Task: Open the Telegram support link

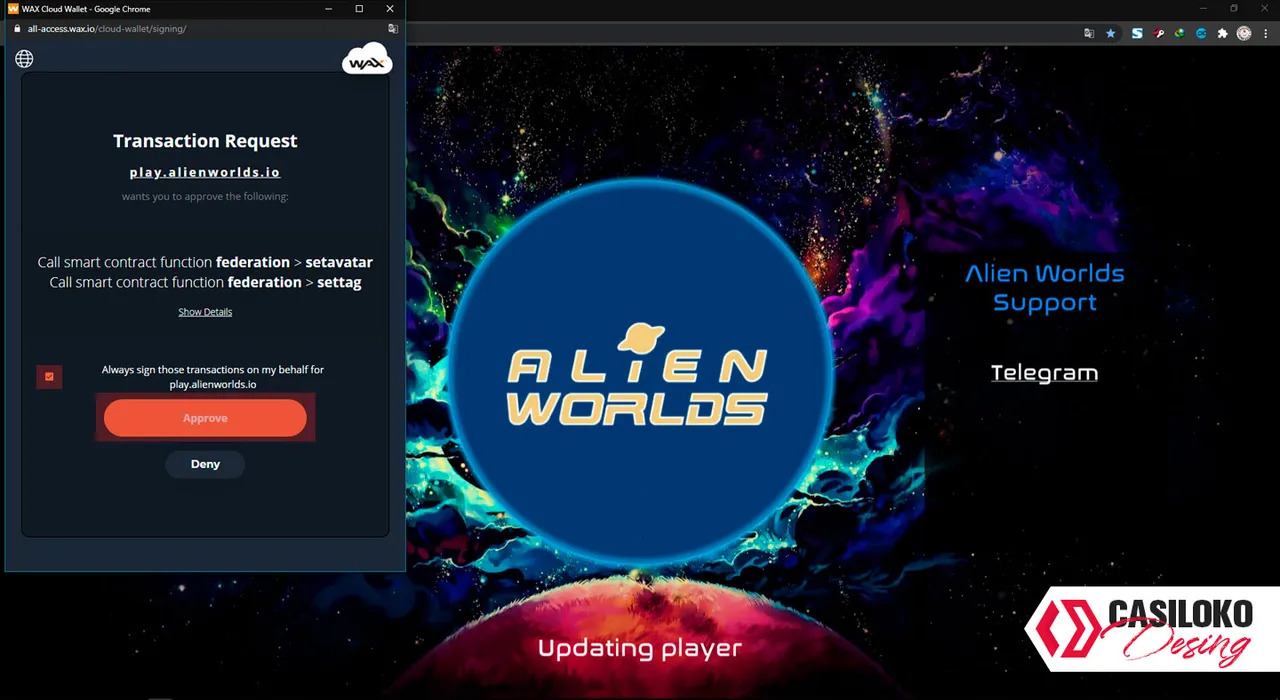Action: pos(1044,373)
